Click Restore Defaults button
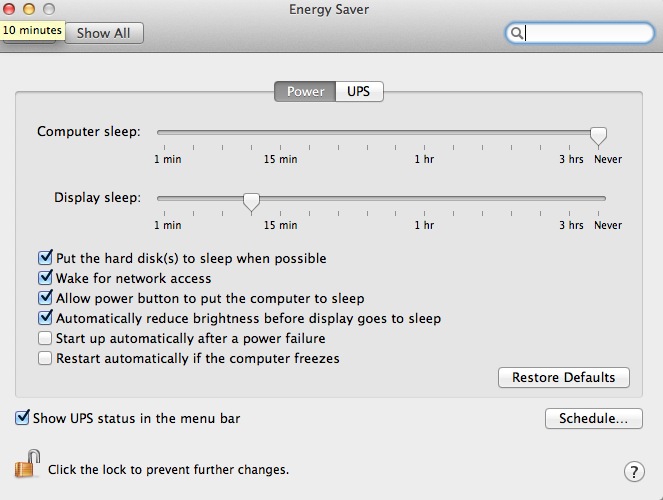 [564, 377]
